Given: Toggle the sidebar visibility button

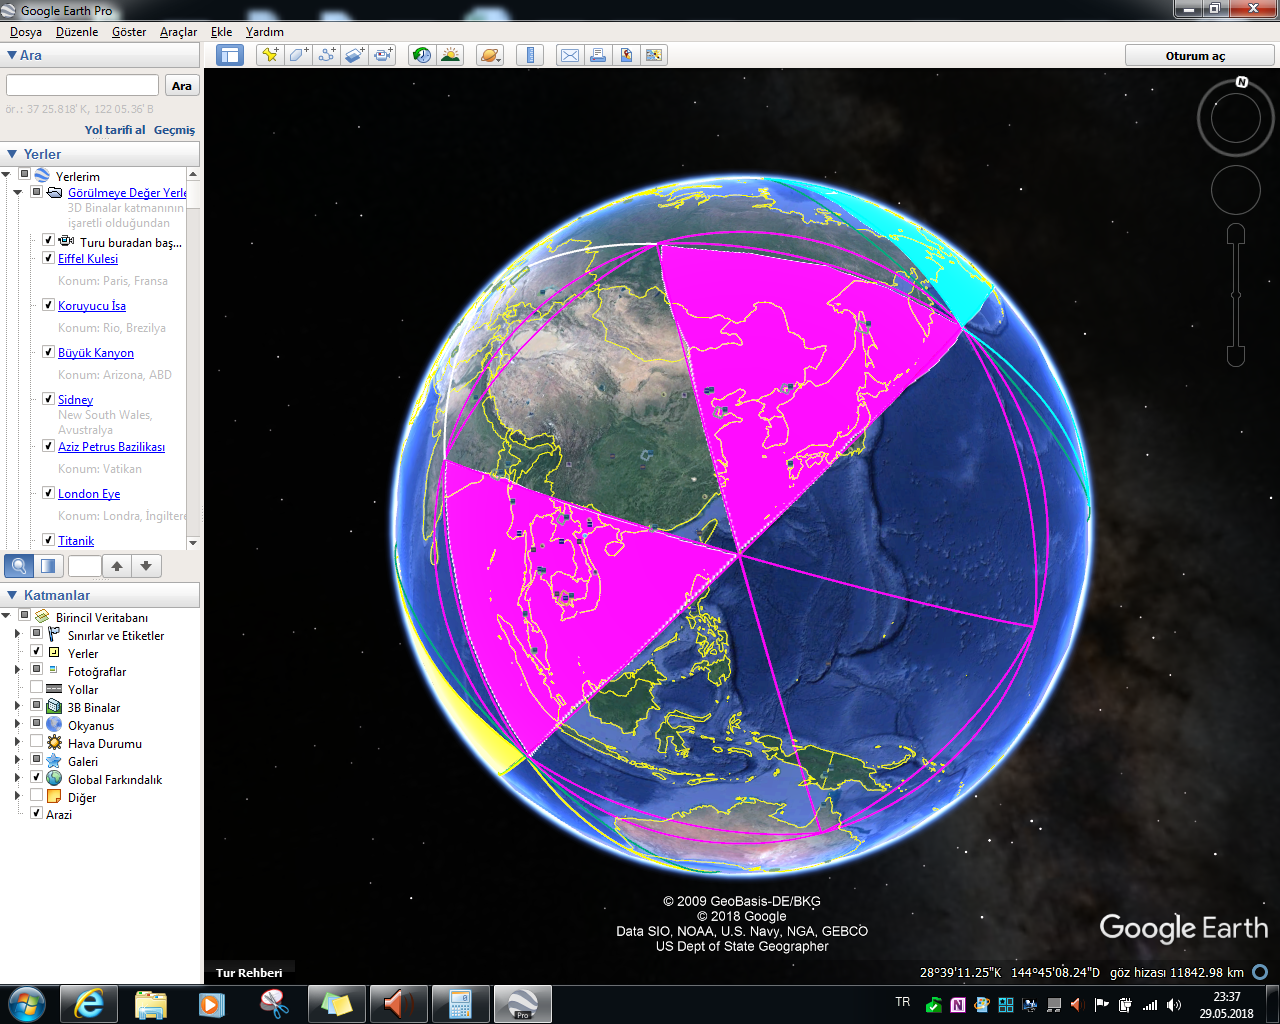Looking at the screenshot, I should (x=230, y=55).
